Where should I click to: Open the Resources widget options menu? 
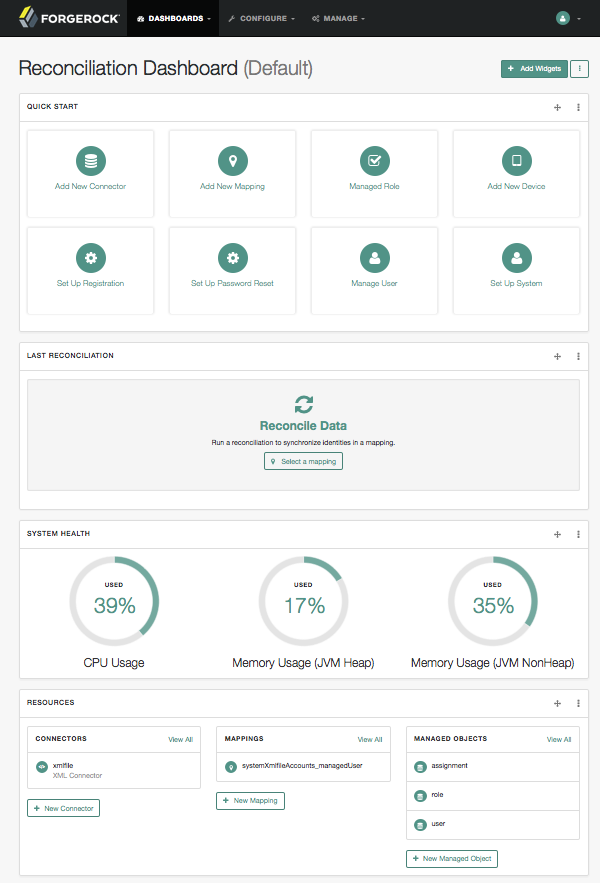[578, 703]
